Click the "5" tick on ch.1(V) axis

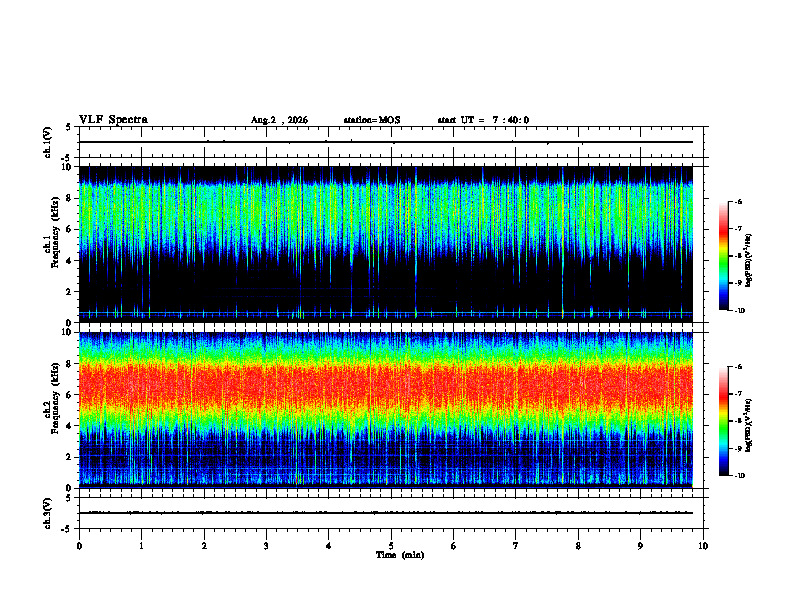68,127
